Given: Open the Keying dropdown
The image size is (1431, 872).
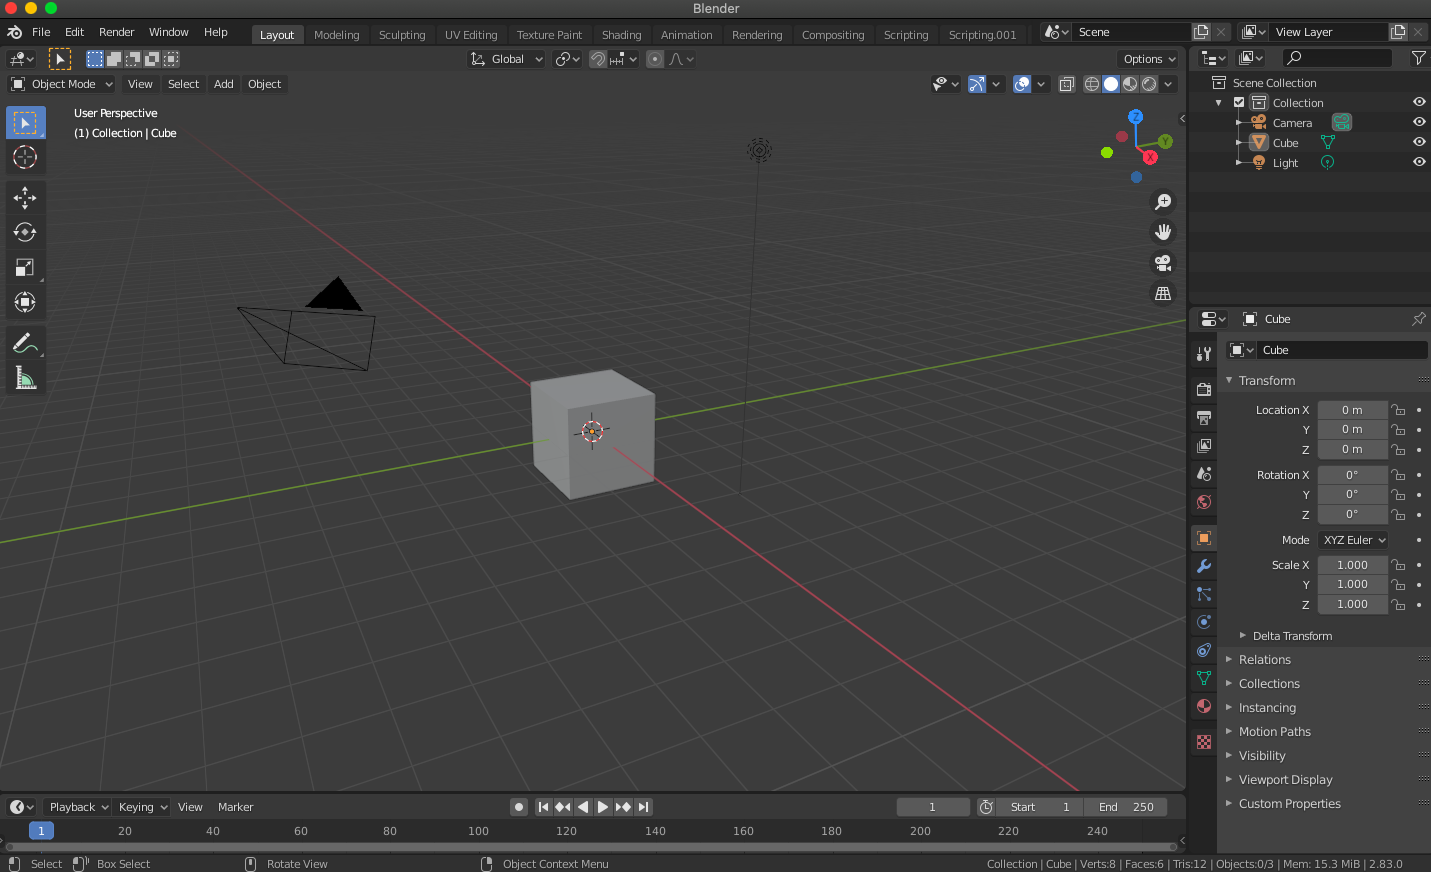Looking at the screenshot, I should click(142, 807).
